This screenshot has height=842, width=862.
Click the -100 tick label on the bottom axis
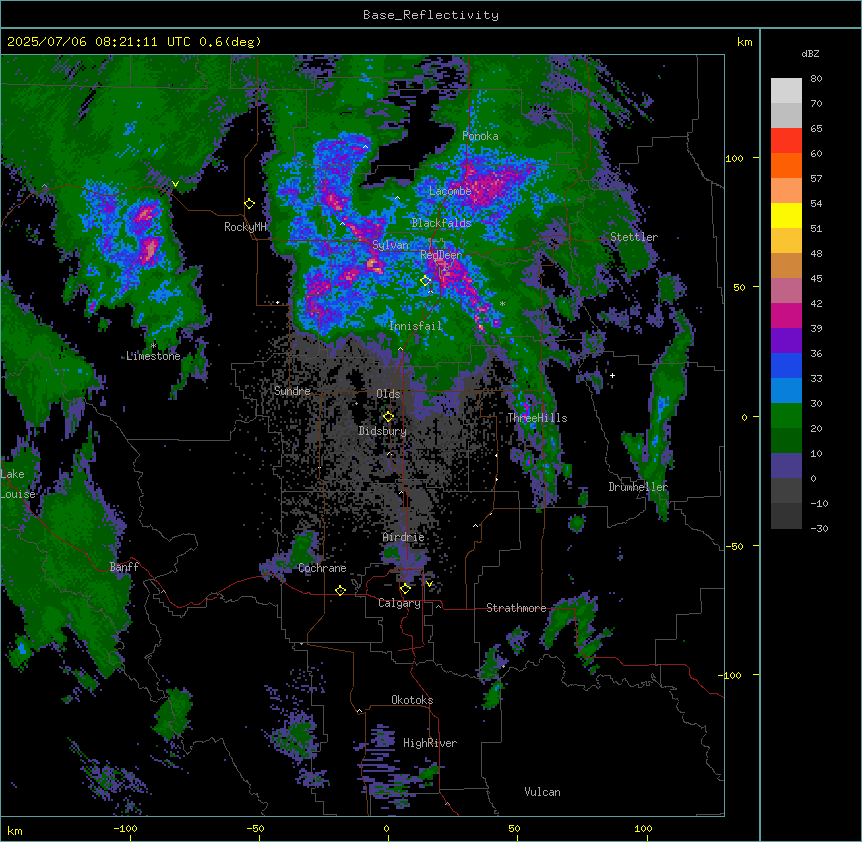[x=125, y=828]
